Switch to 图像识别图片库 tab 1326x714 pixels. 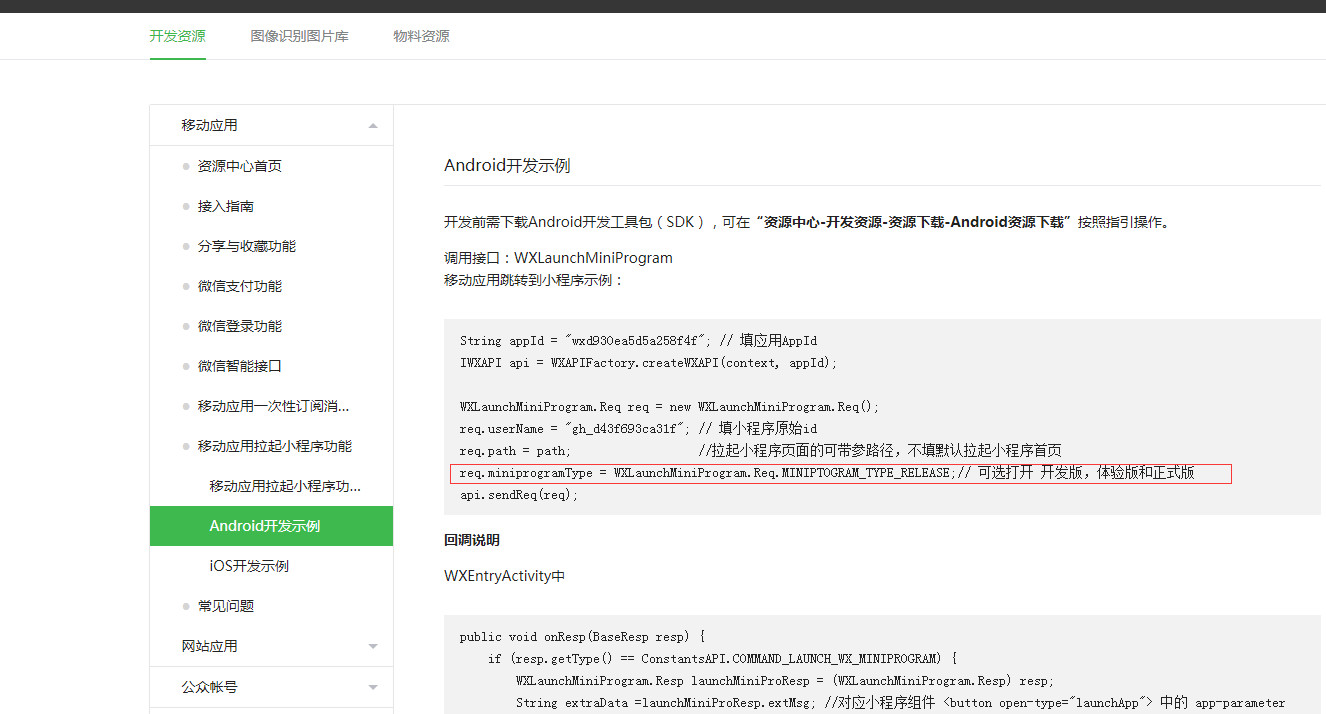300,36
